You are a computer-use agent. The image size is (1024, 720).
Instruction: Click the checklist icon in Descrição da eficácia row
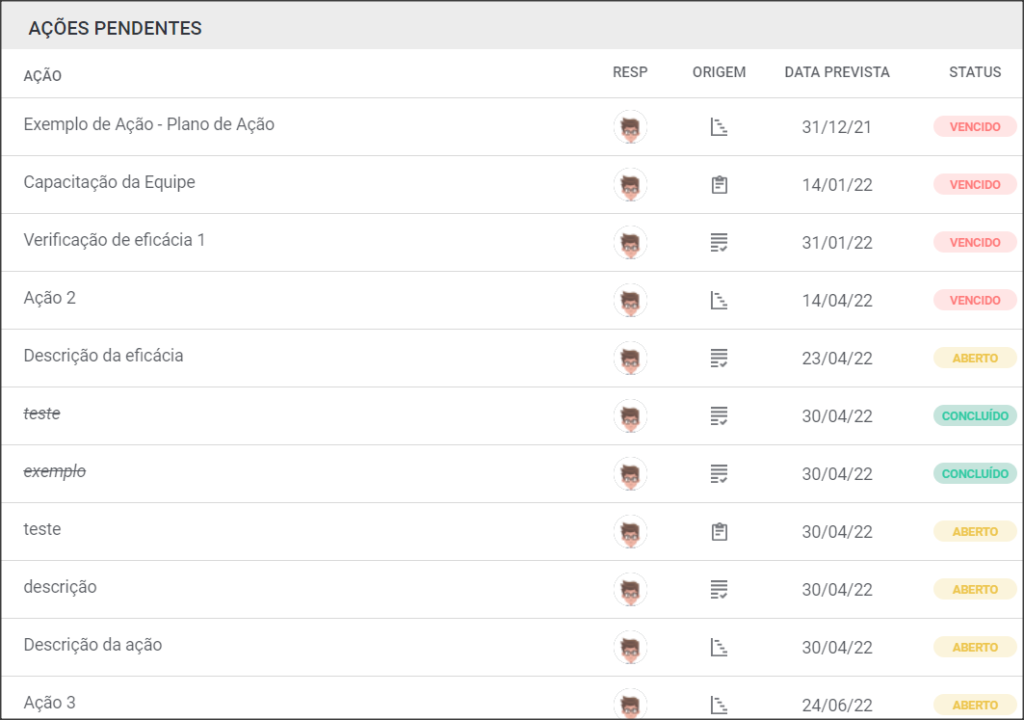coord(719,358)
